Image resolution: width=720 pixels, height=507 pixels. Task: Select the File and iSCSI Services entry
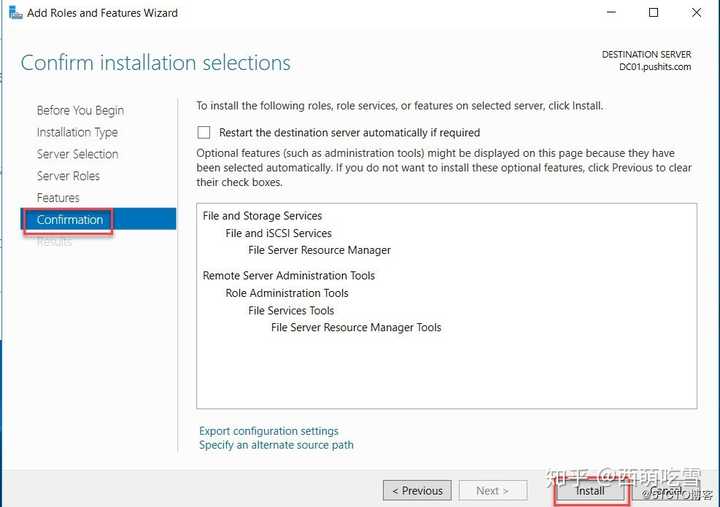coord(278,233)
